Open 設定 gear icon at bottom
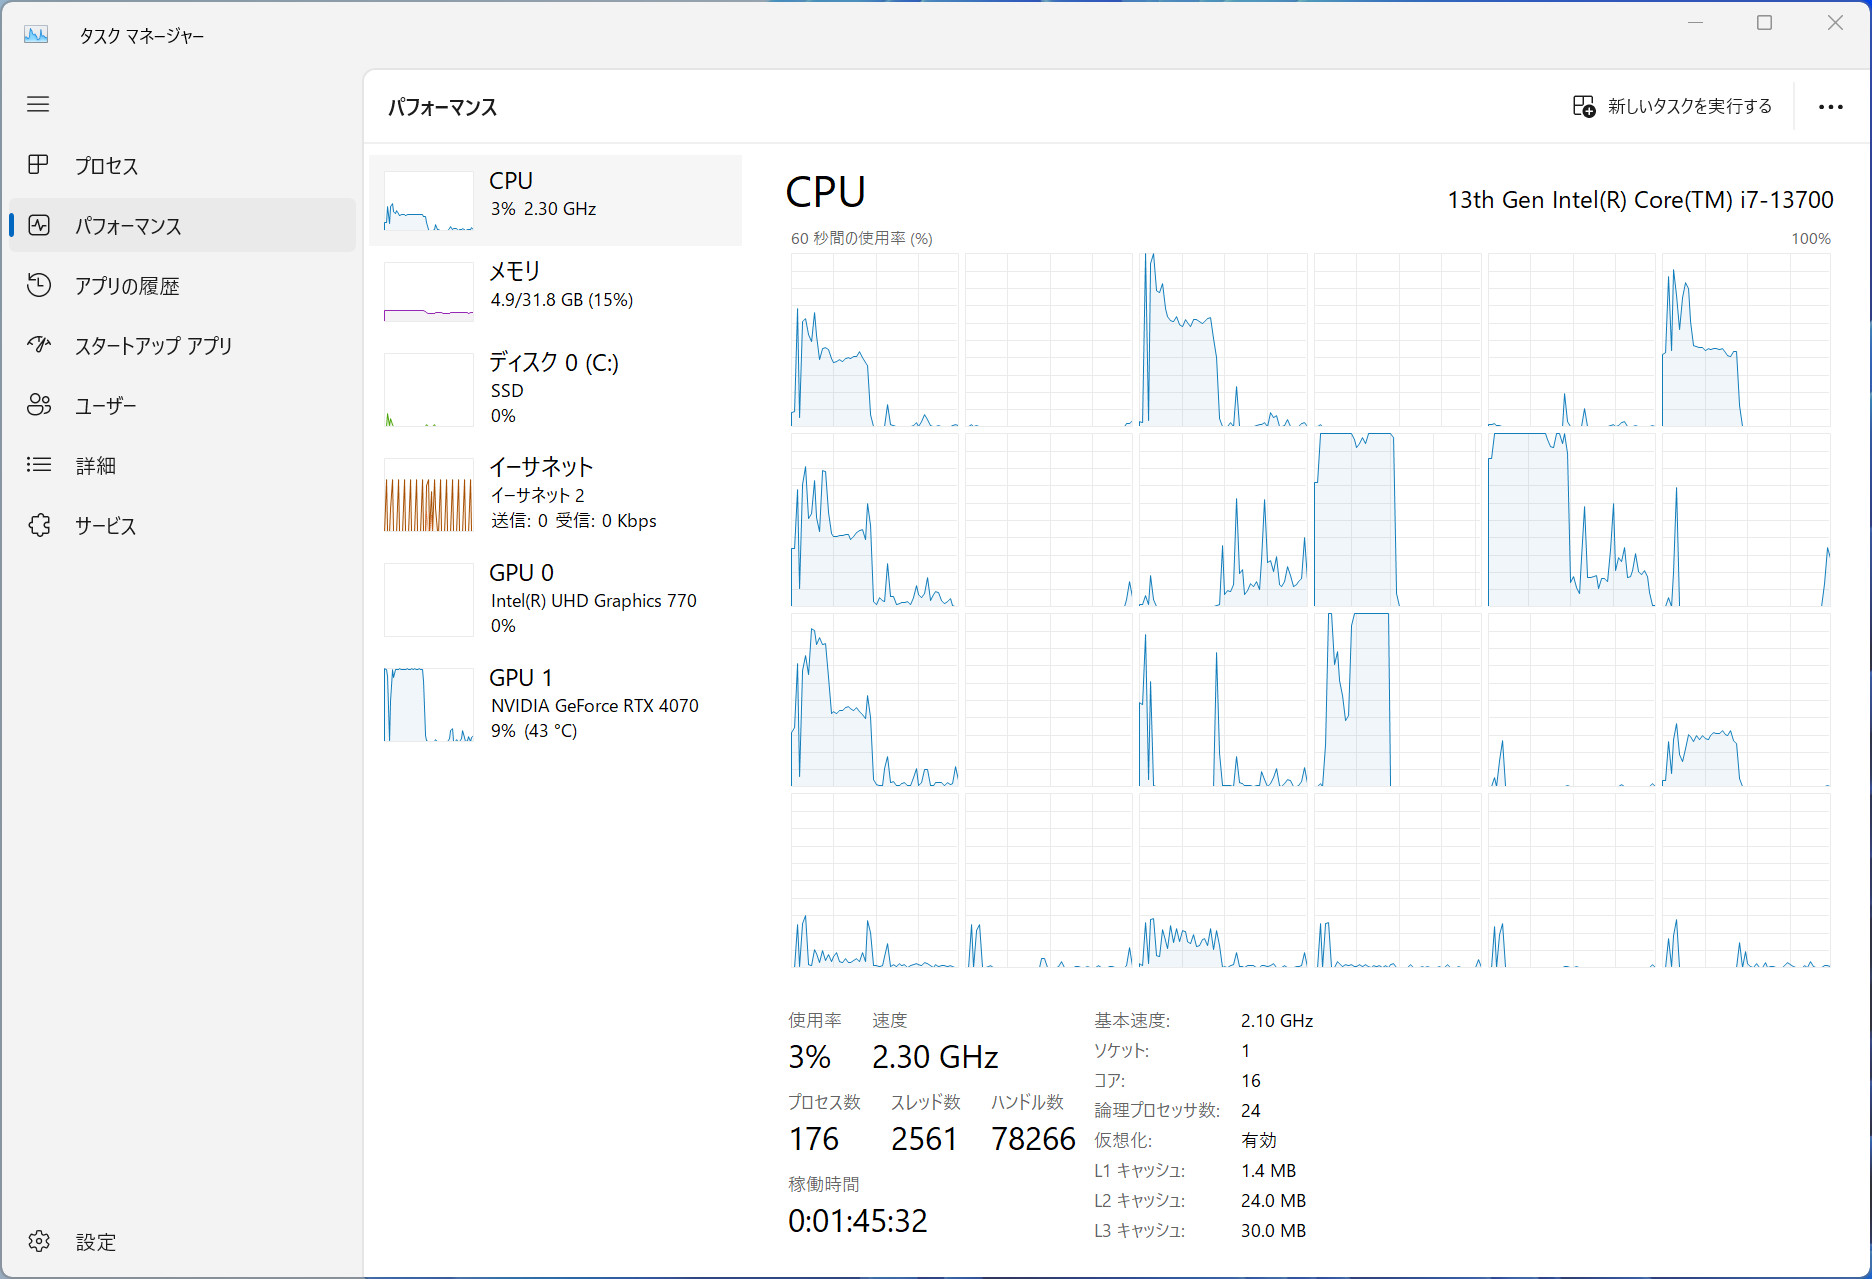The width and height of the screenshot is (1872, 1279). [39, 1241]
